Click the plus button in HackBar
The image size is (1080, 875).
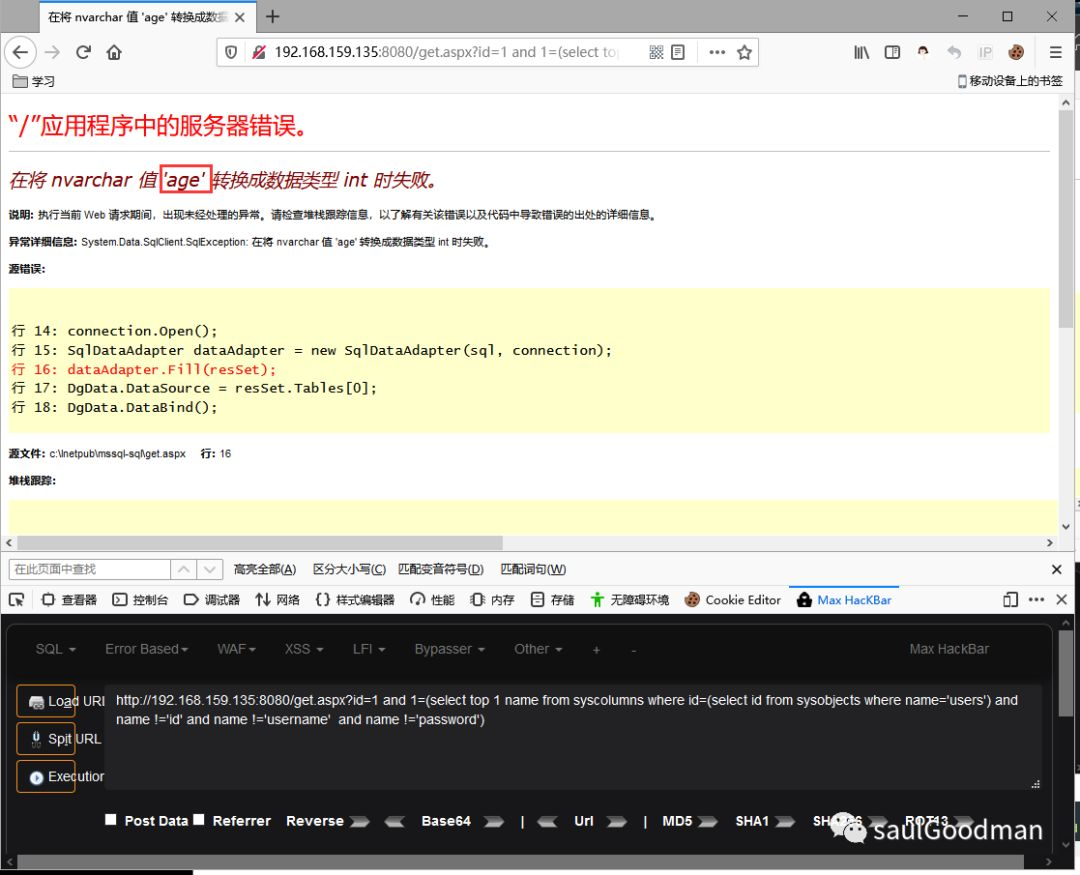point(596,650)
